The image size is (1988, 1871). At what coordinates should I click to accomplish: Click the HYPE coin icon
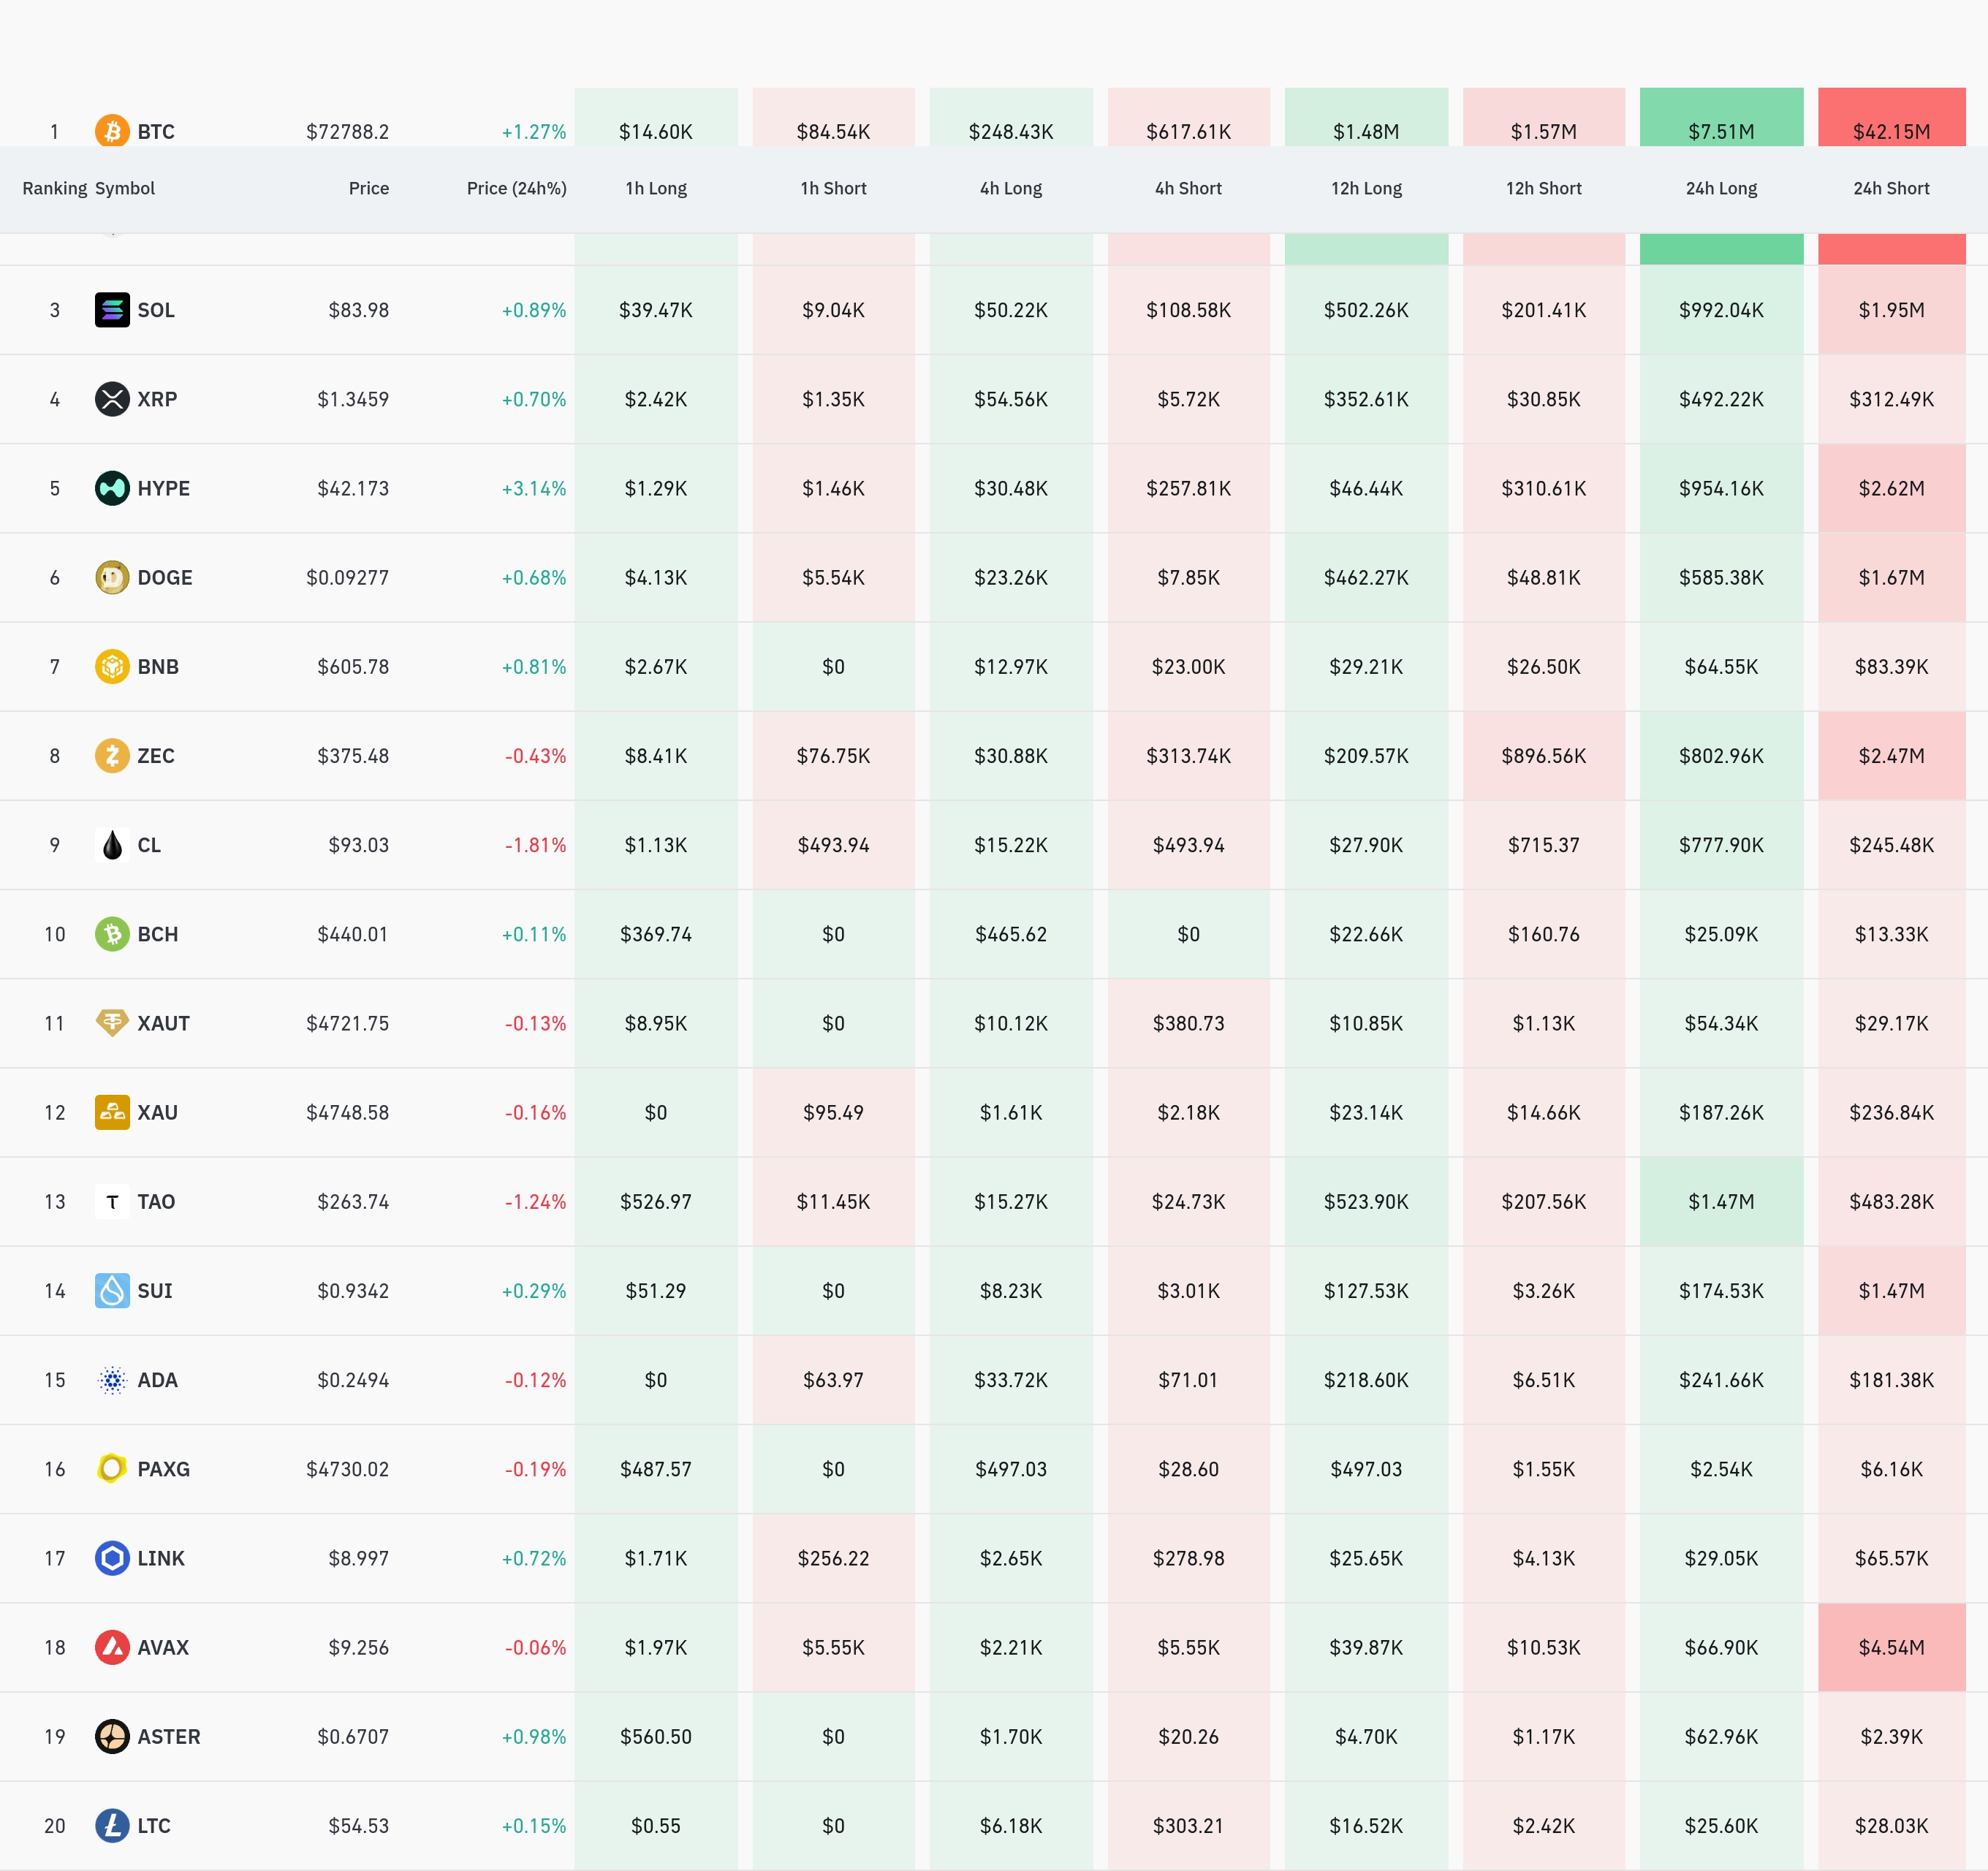(112, 488)
